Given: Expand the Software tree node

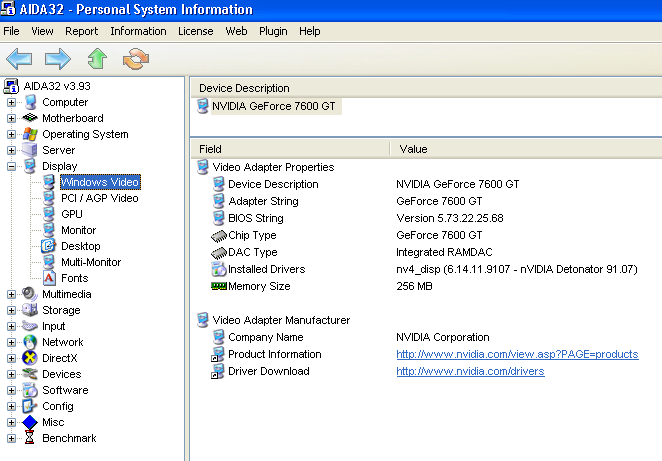Looking at the screenshot, I should click(12, 390).
